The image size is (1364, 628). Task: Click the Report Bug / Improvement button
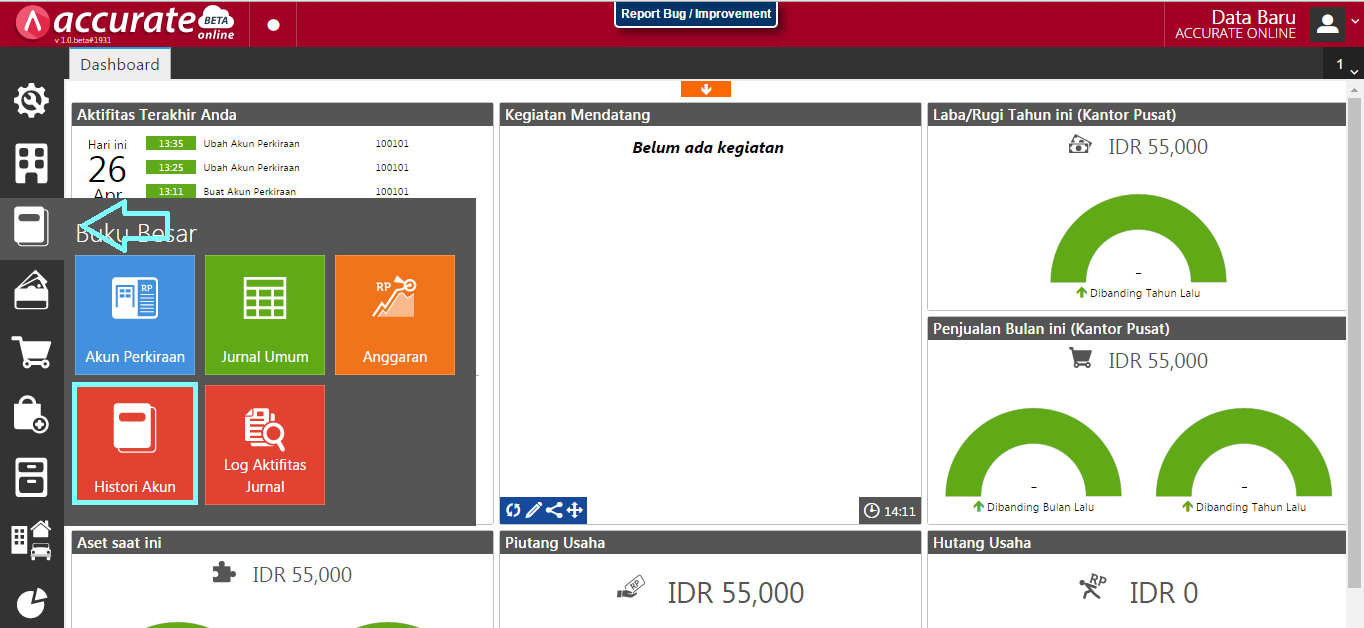coord(696,15)
